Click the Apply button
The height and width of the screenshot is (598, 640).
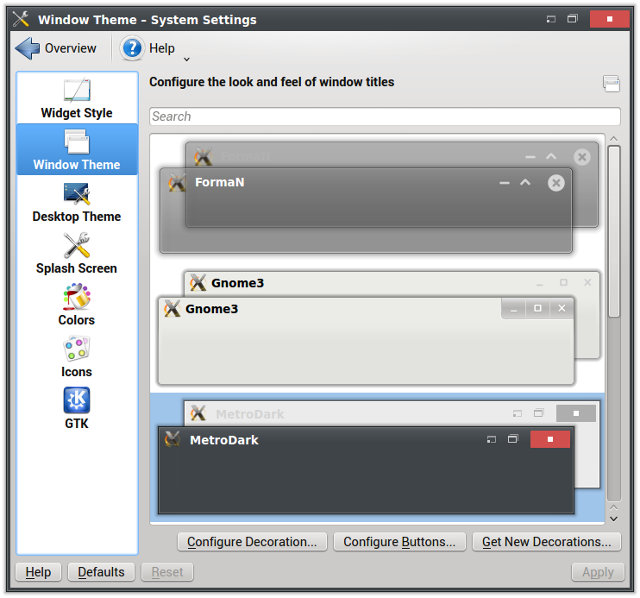598,572
